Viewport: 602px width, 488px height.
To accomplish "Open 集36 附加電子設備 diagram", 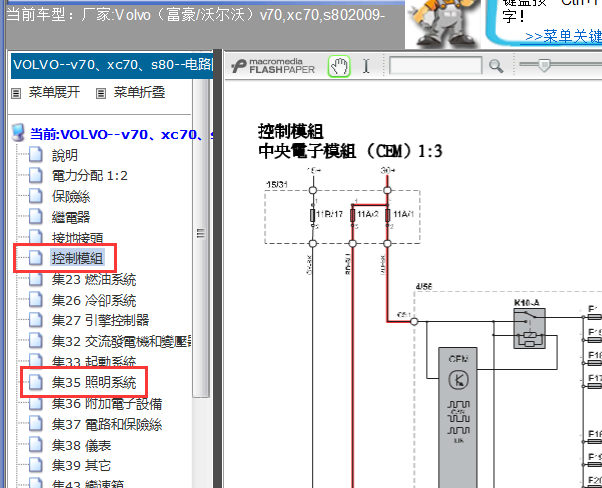I will coord(107,404).
